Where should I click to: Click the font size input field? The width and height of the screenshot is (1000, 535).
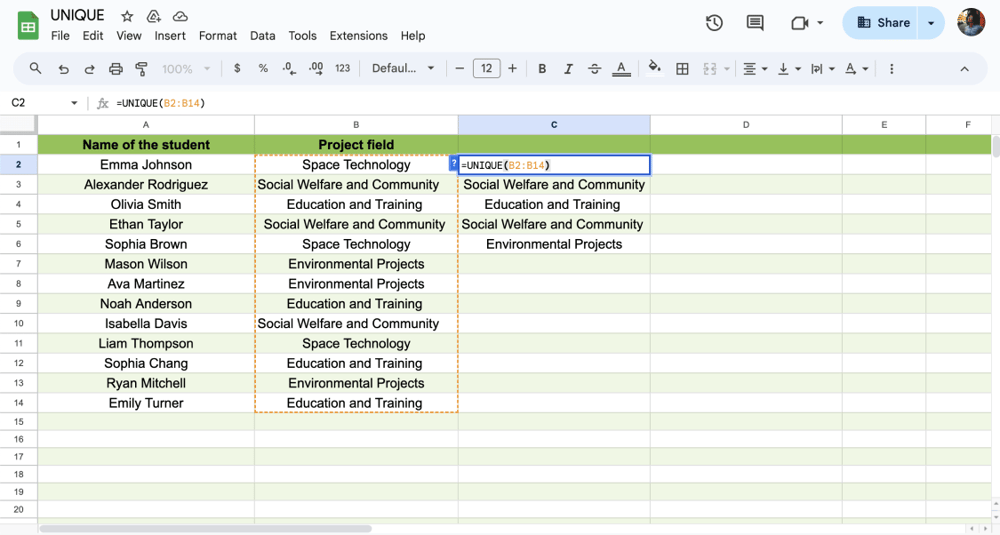click(x=486, y=69)
